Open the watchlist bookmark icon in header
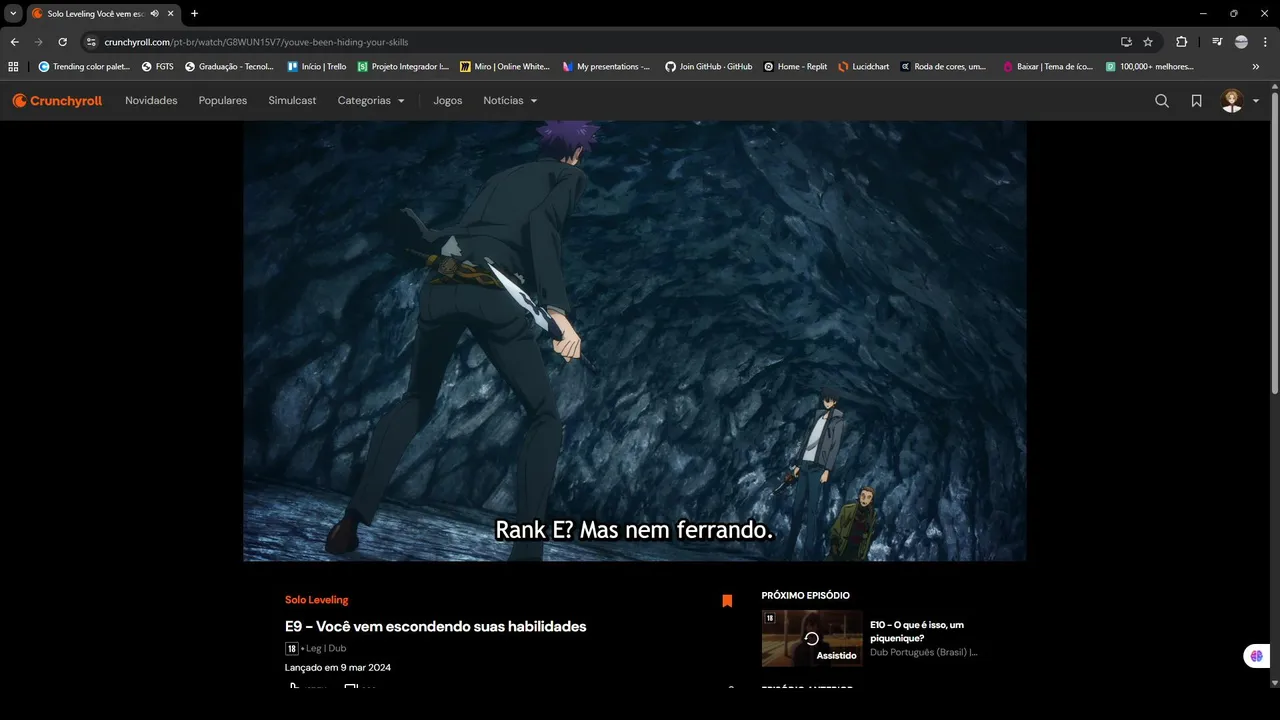 pos(1196,101)
